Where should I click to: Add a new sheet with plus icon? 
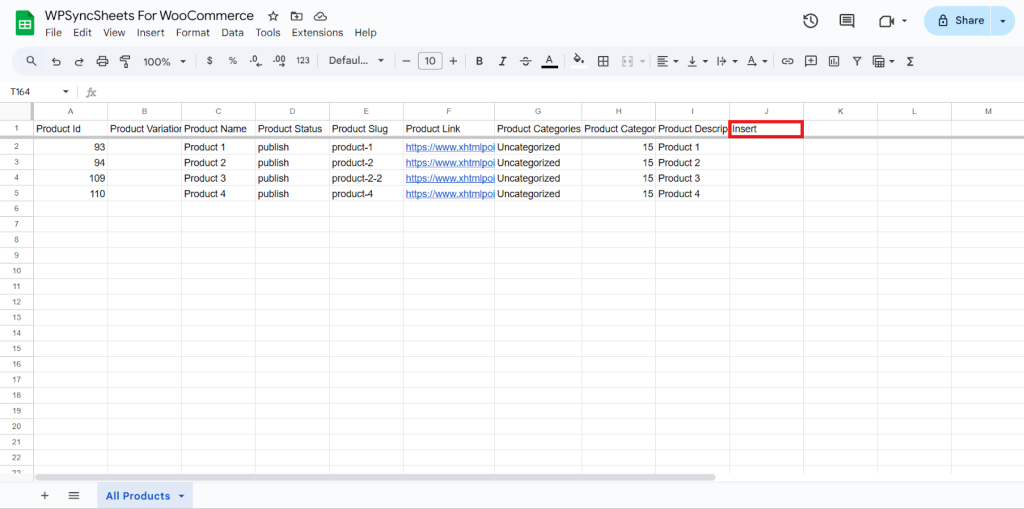44,495
